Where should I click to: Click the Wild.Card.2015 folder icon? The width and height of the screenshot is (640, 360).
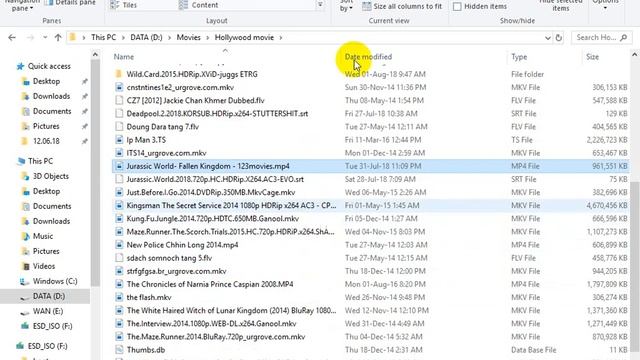[119, 74]
